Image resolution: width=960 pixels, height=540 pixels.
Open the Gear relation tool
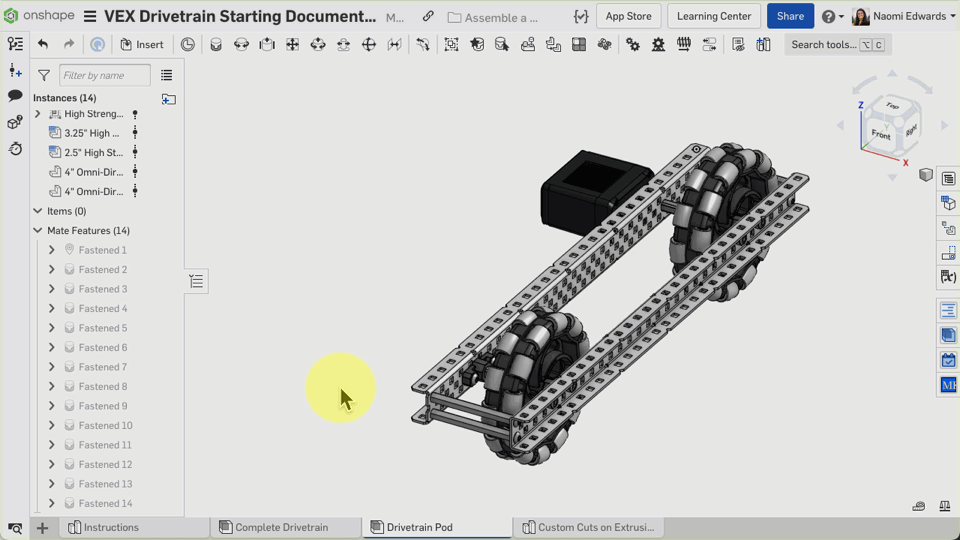[x=633, y=44]
